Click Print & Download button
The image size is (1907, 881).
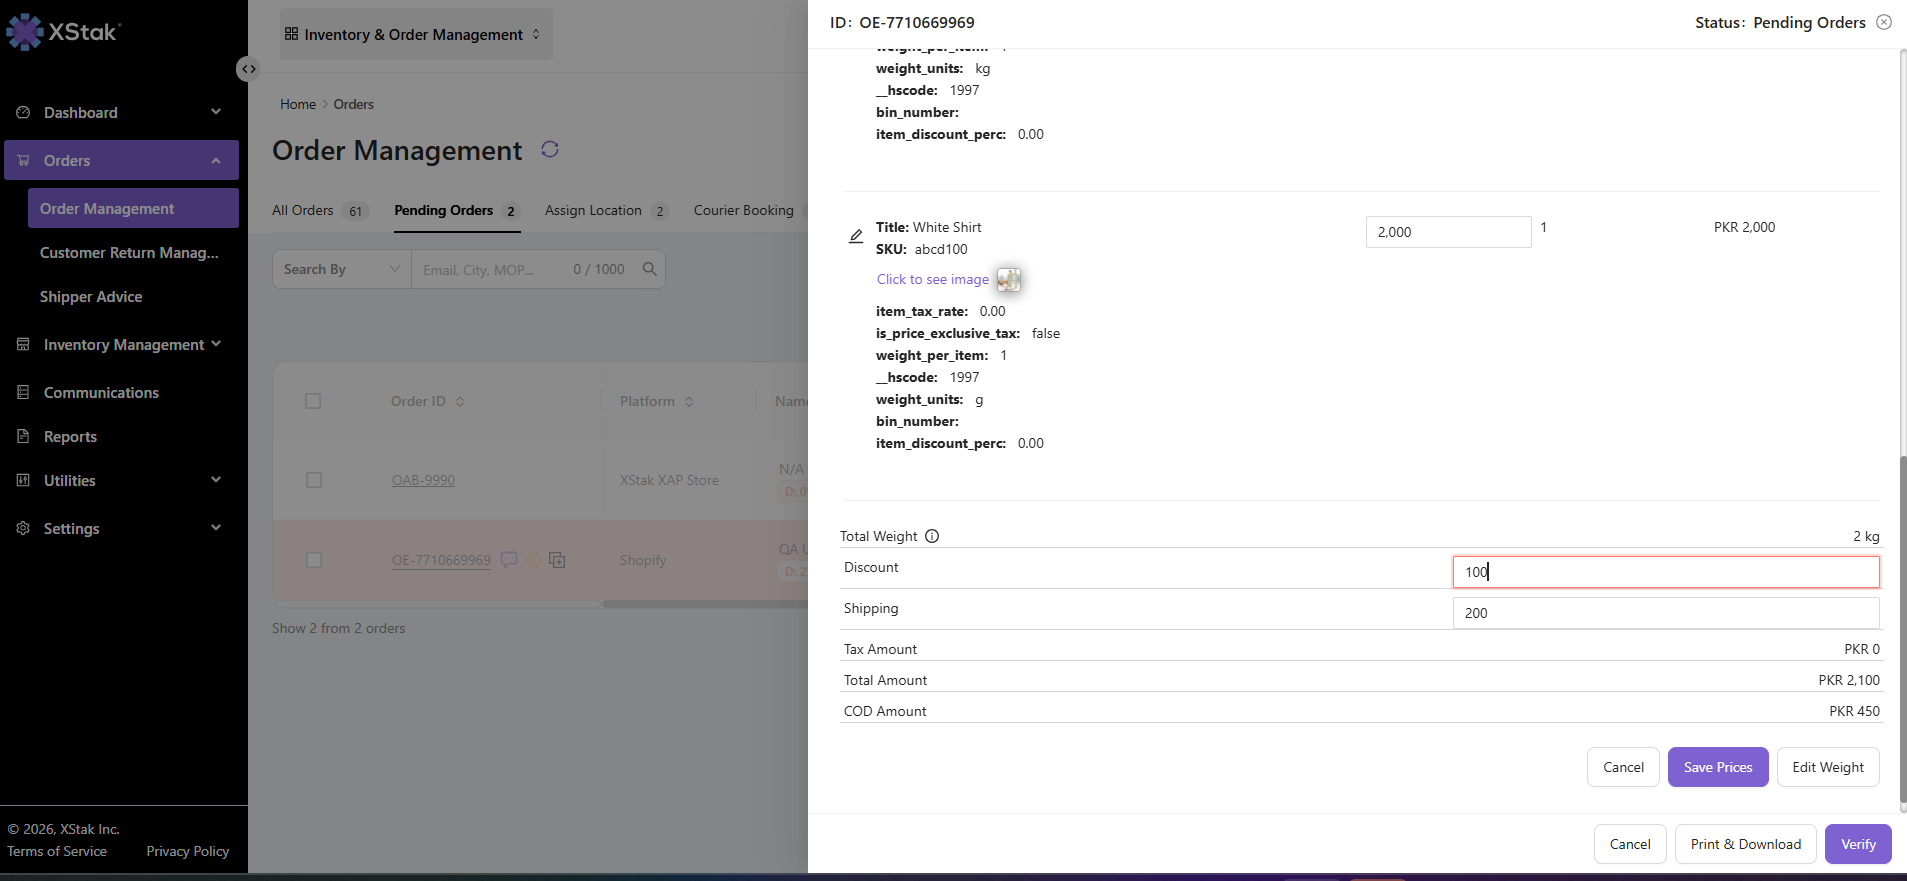click(x=1746, y=844)
